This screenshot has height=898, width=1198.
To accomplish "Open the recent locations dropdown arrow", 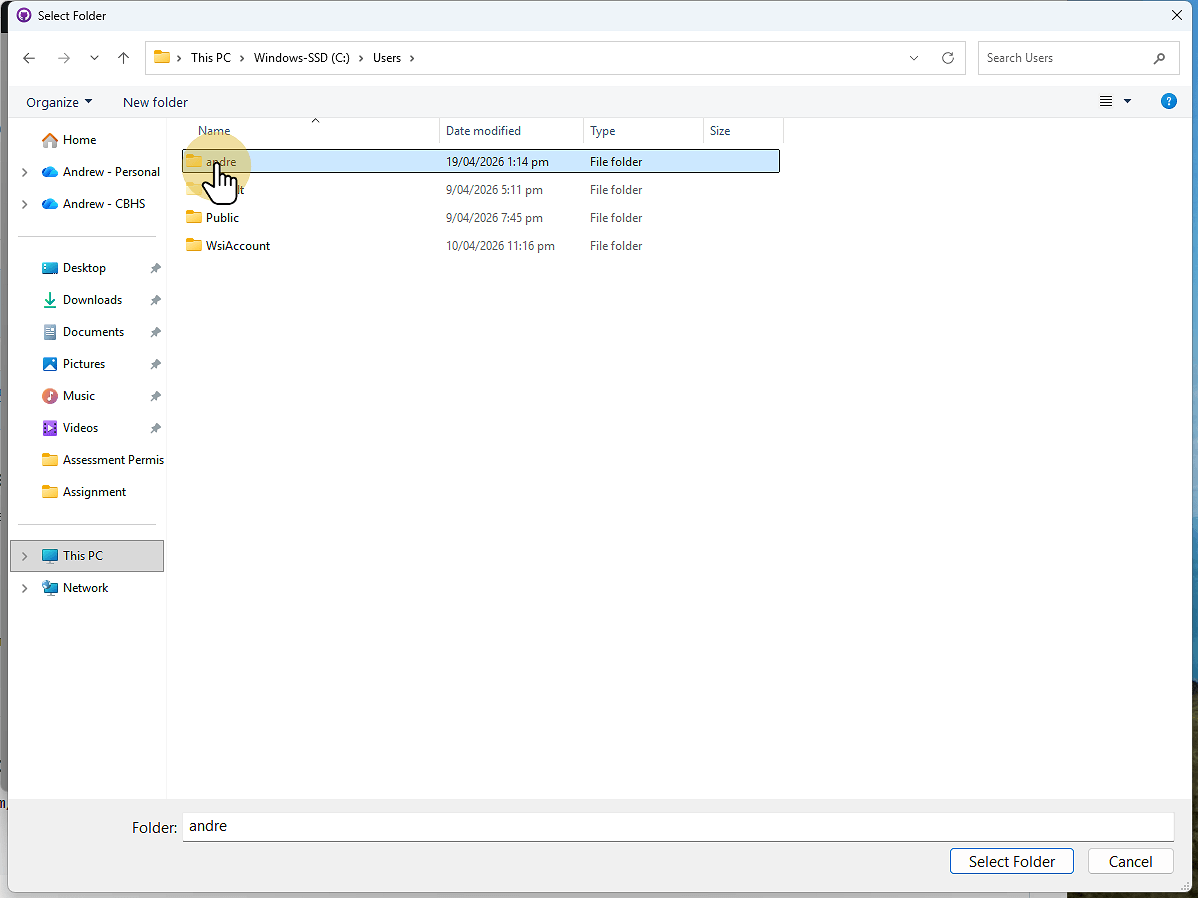I will 94,58.
